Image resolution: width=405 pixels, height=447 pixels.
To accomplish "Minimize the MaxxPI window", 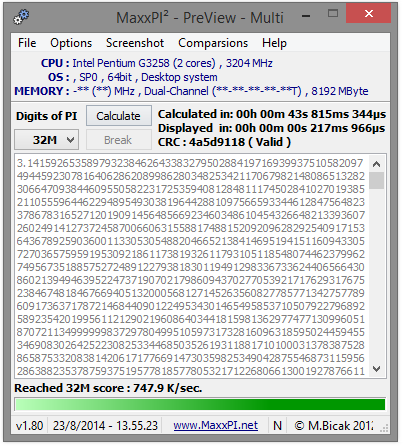I will [x=306, y=15].
